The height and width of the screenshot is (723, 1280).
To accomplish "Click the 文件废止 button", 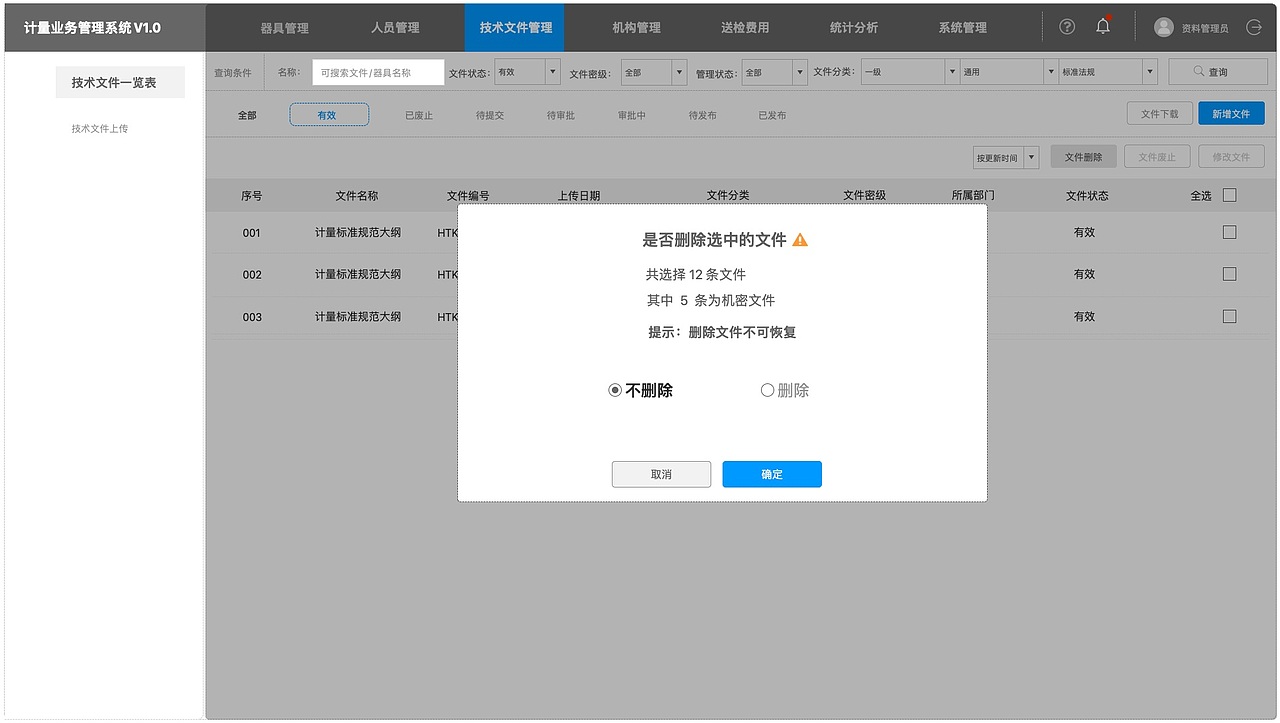I will click(x=1157, y=157).
